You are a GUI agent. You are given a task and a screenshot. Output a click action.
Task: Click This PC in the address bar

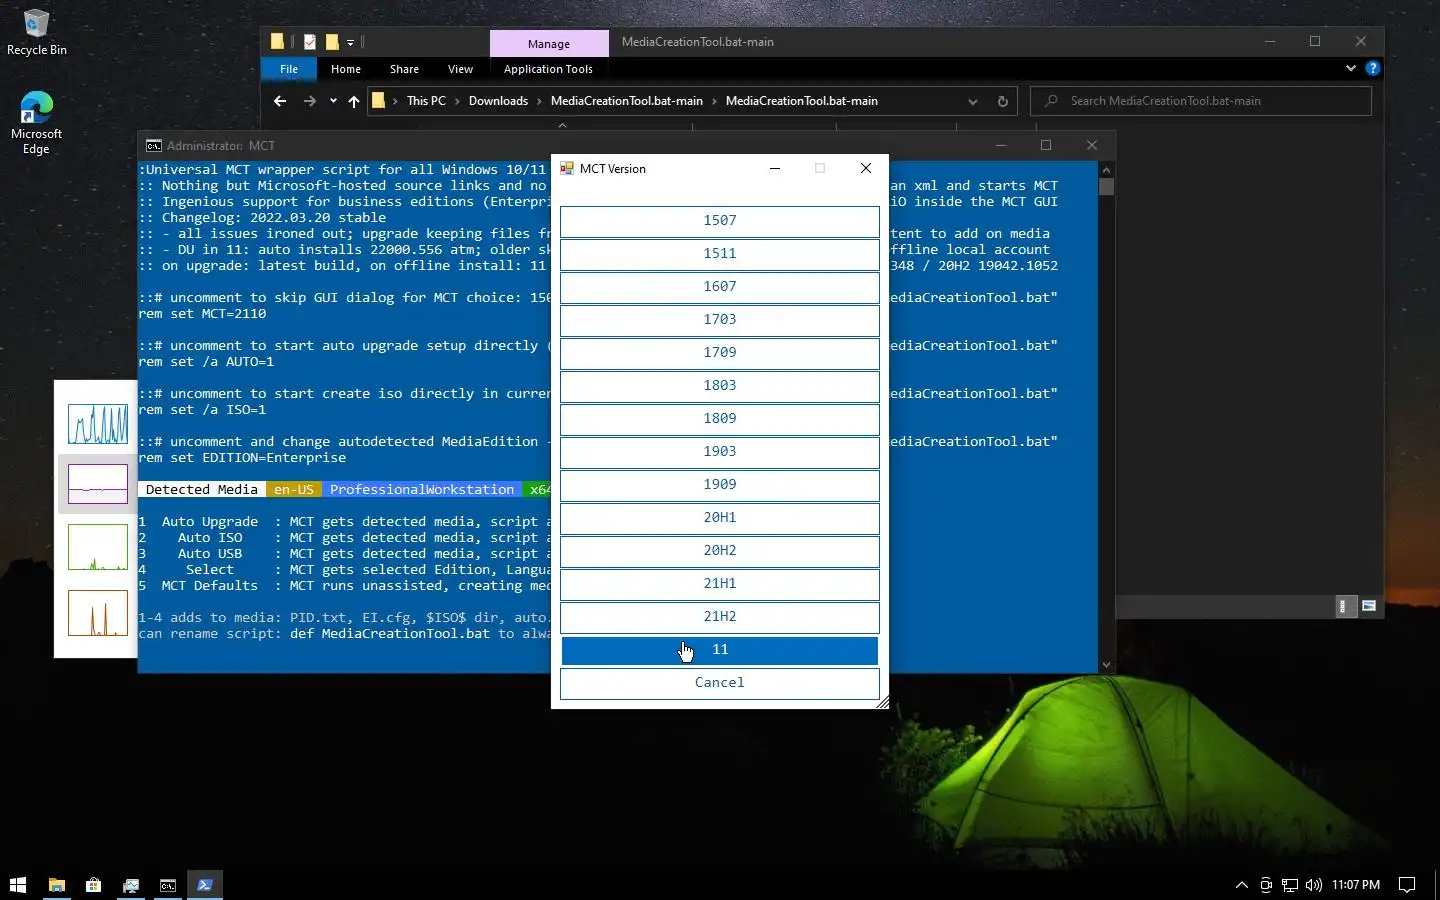pyautogui.click(x=426, y=101)
